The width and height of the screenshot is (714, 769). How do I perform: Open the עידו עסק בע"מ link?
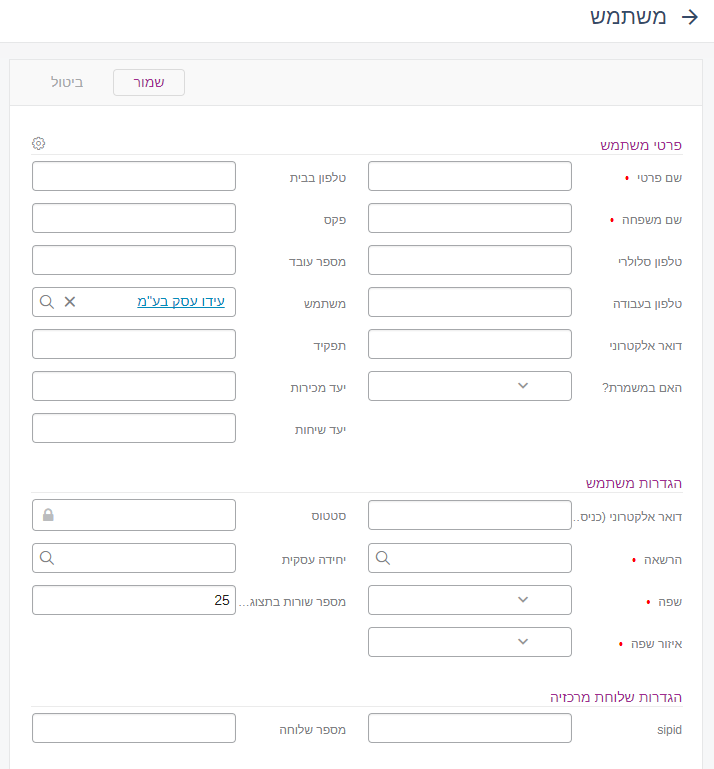(x=181, y=301)
